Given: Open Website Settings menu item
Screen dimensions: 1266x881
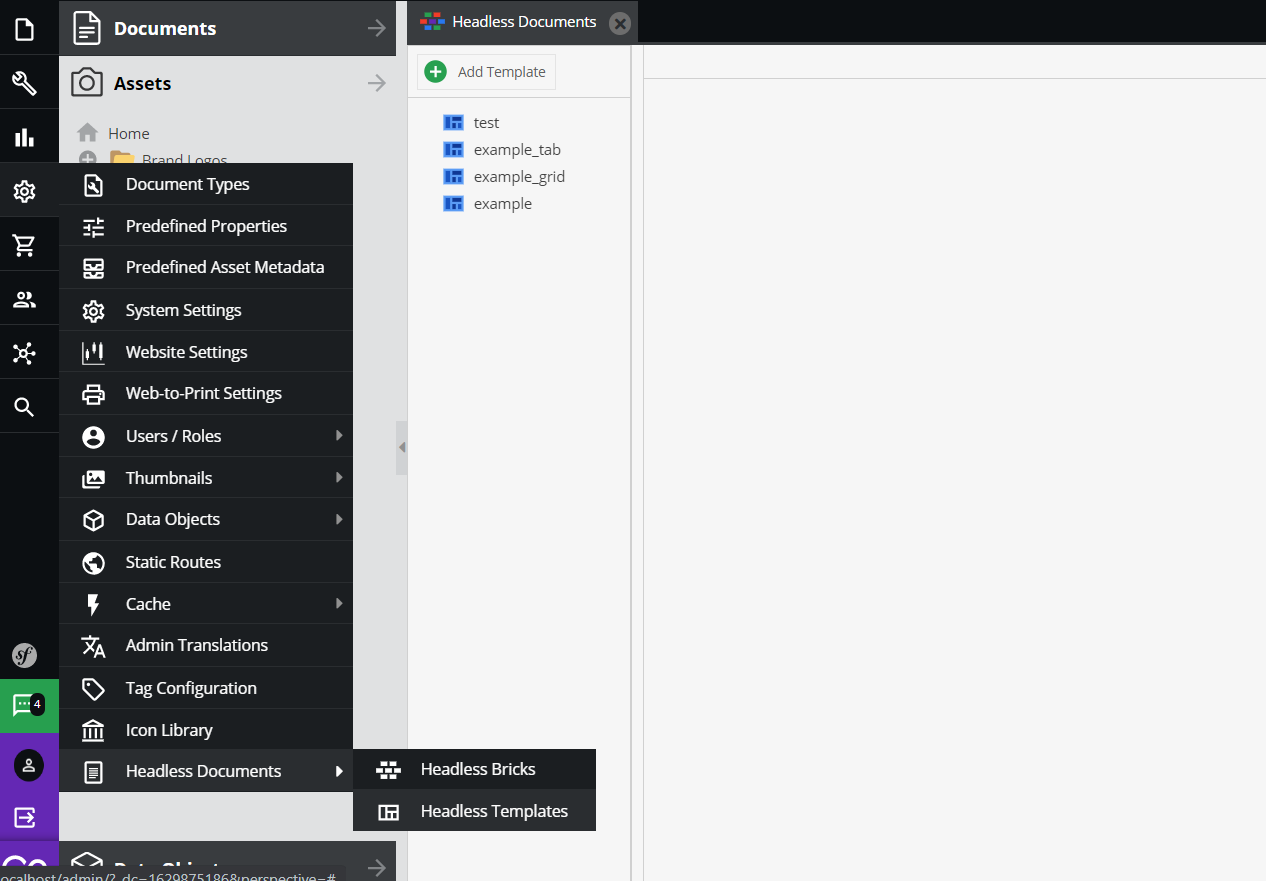Looking at the screenshot, I should pyautogui.click(x=206, y=352).
